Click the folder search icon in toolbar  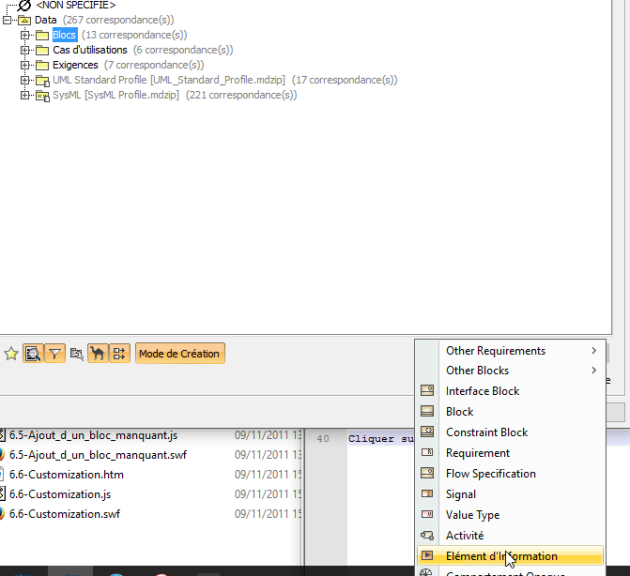click(77, 353)
